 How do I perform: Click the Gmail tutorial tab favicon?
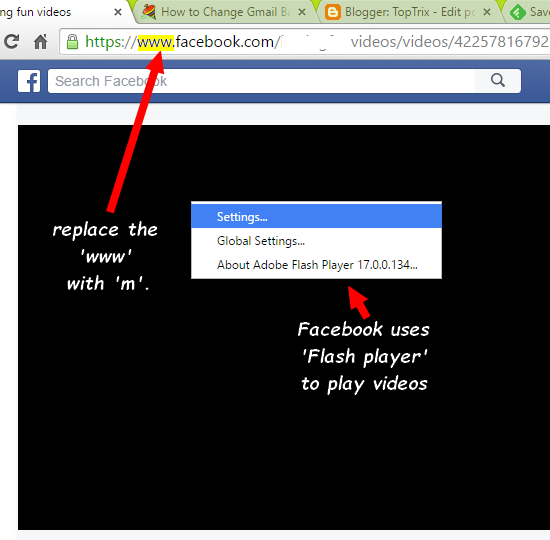point(149,12)
